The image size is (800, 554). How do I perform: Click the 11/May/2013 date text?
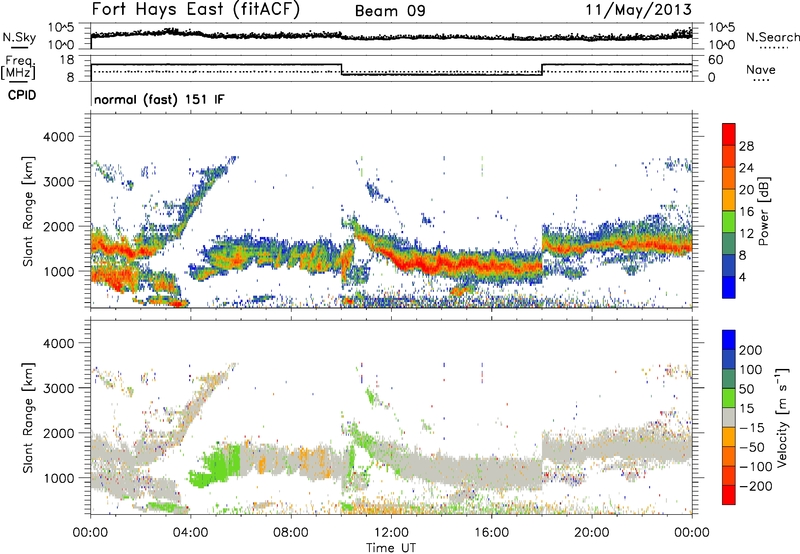(638, 10)
